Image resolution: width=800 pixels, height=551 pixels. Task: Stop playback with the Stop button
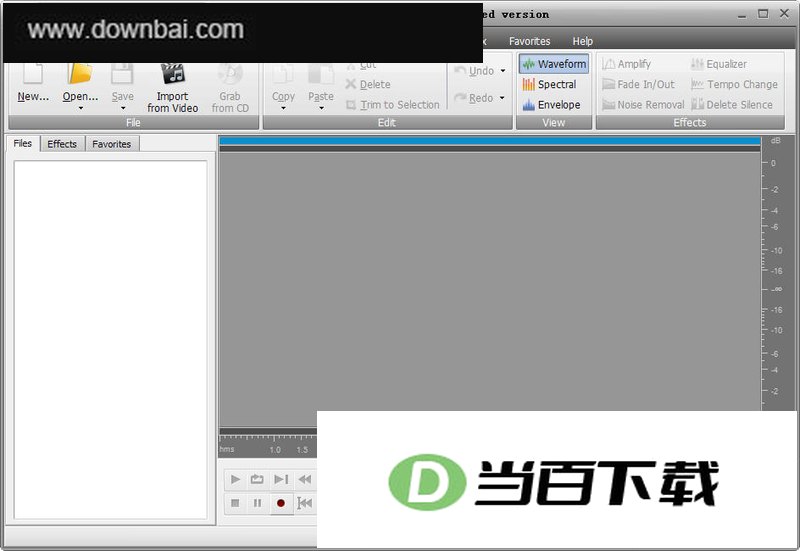coord(235,503)
